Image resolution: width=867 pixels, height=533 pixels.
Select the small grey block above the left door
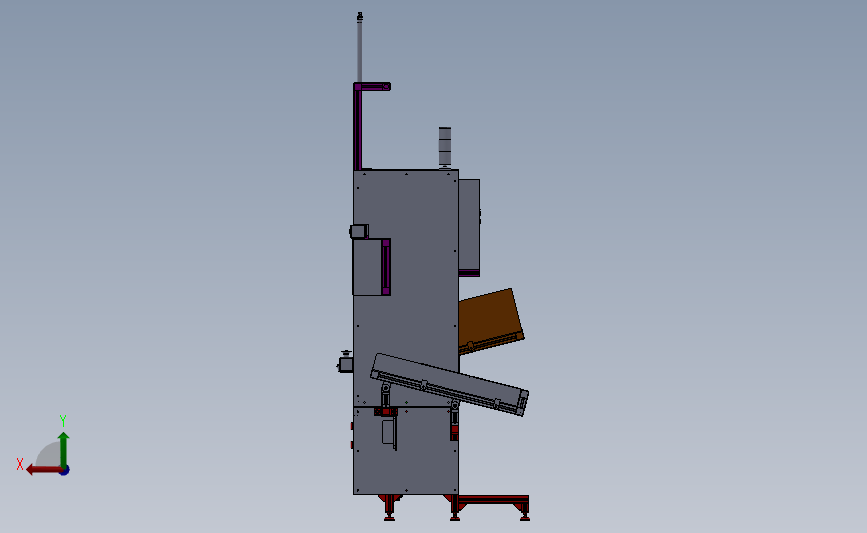point(359,231)
